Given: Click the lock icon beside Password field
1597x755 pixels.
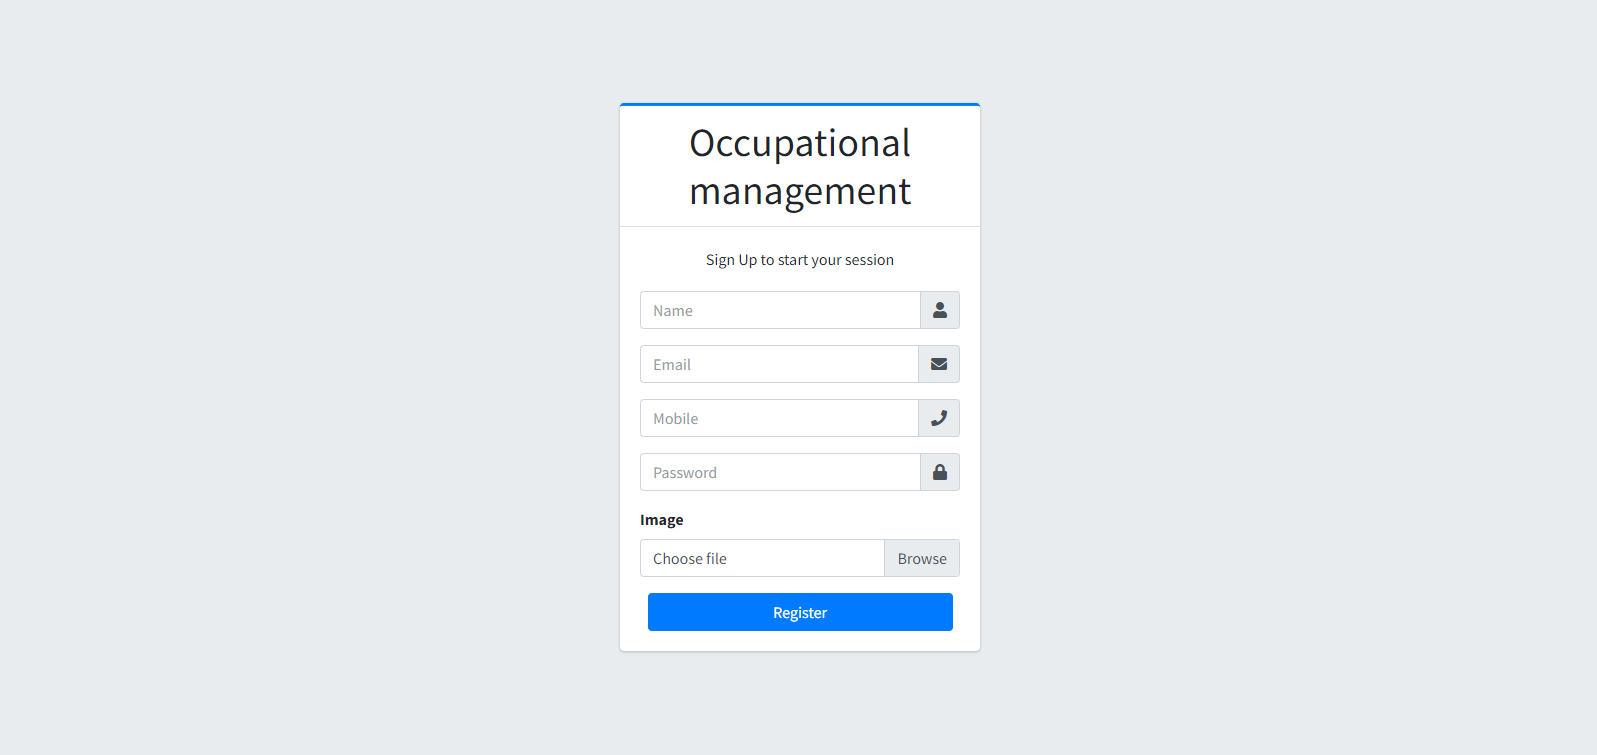Looking at the screenshot, I should point(940,472).
